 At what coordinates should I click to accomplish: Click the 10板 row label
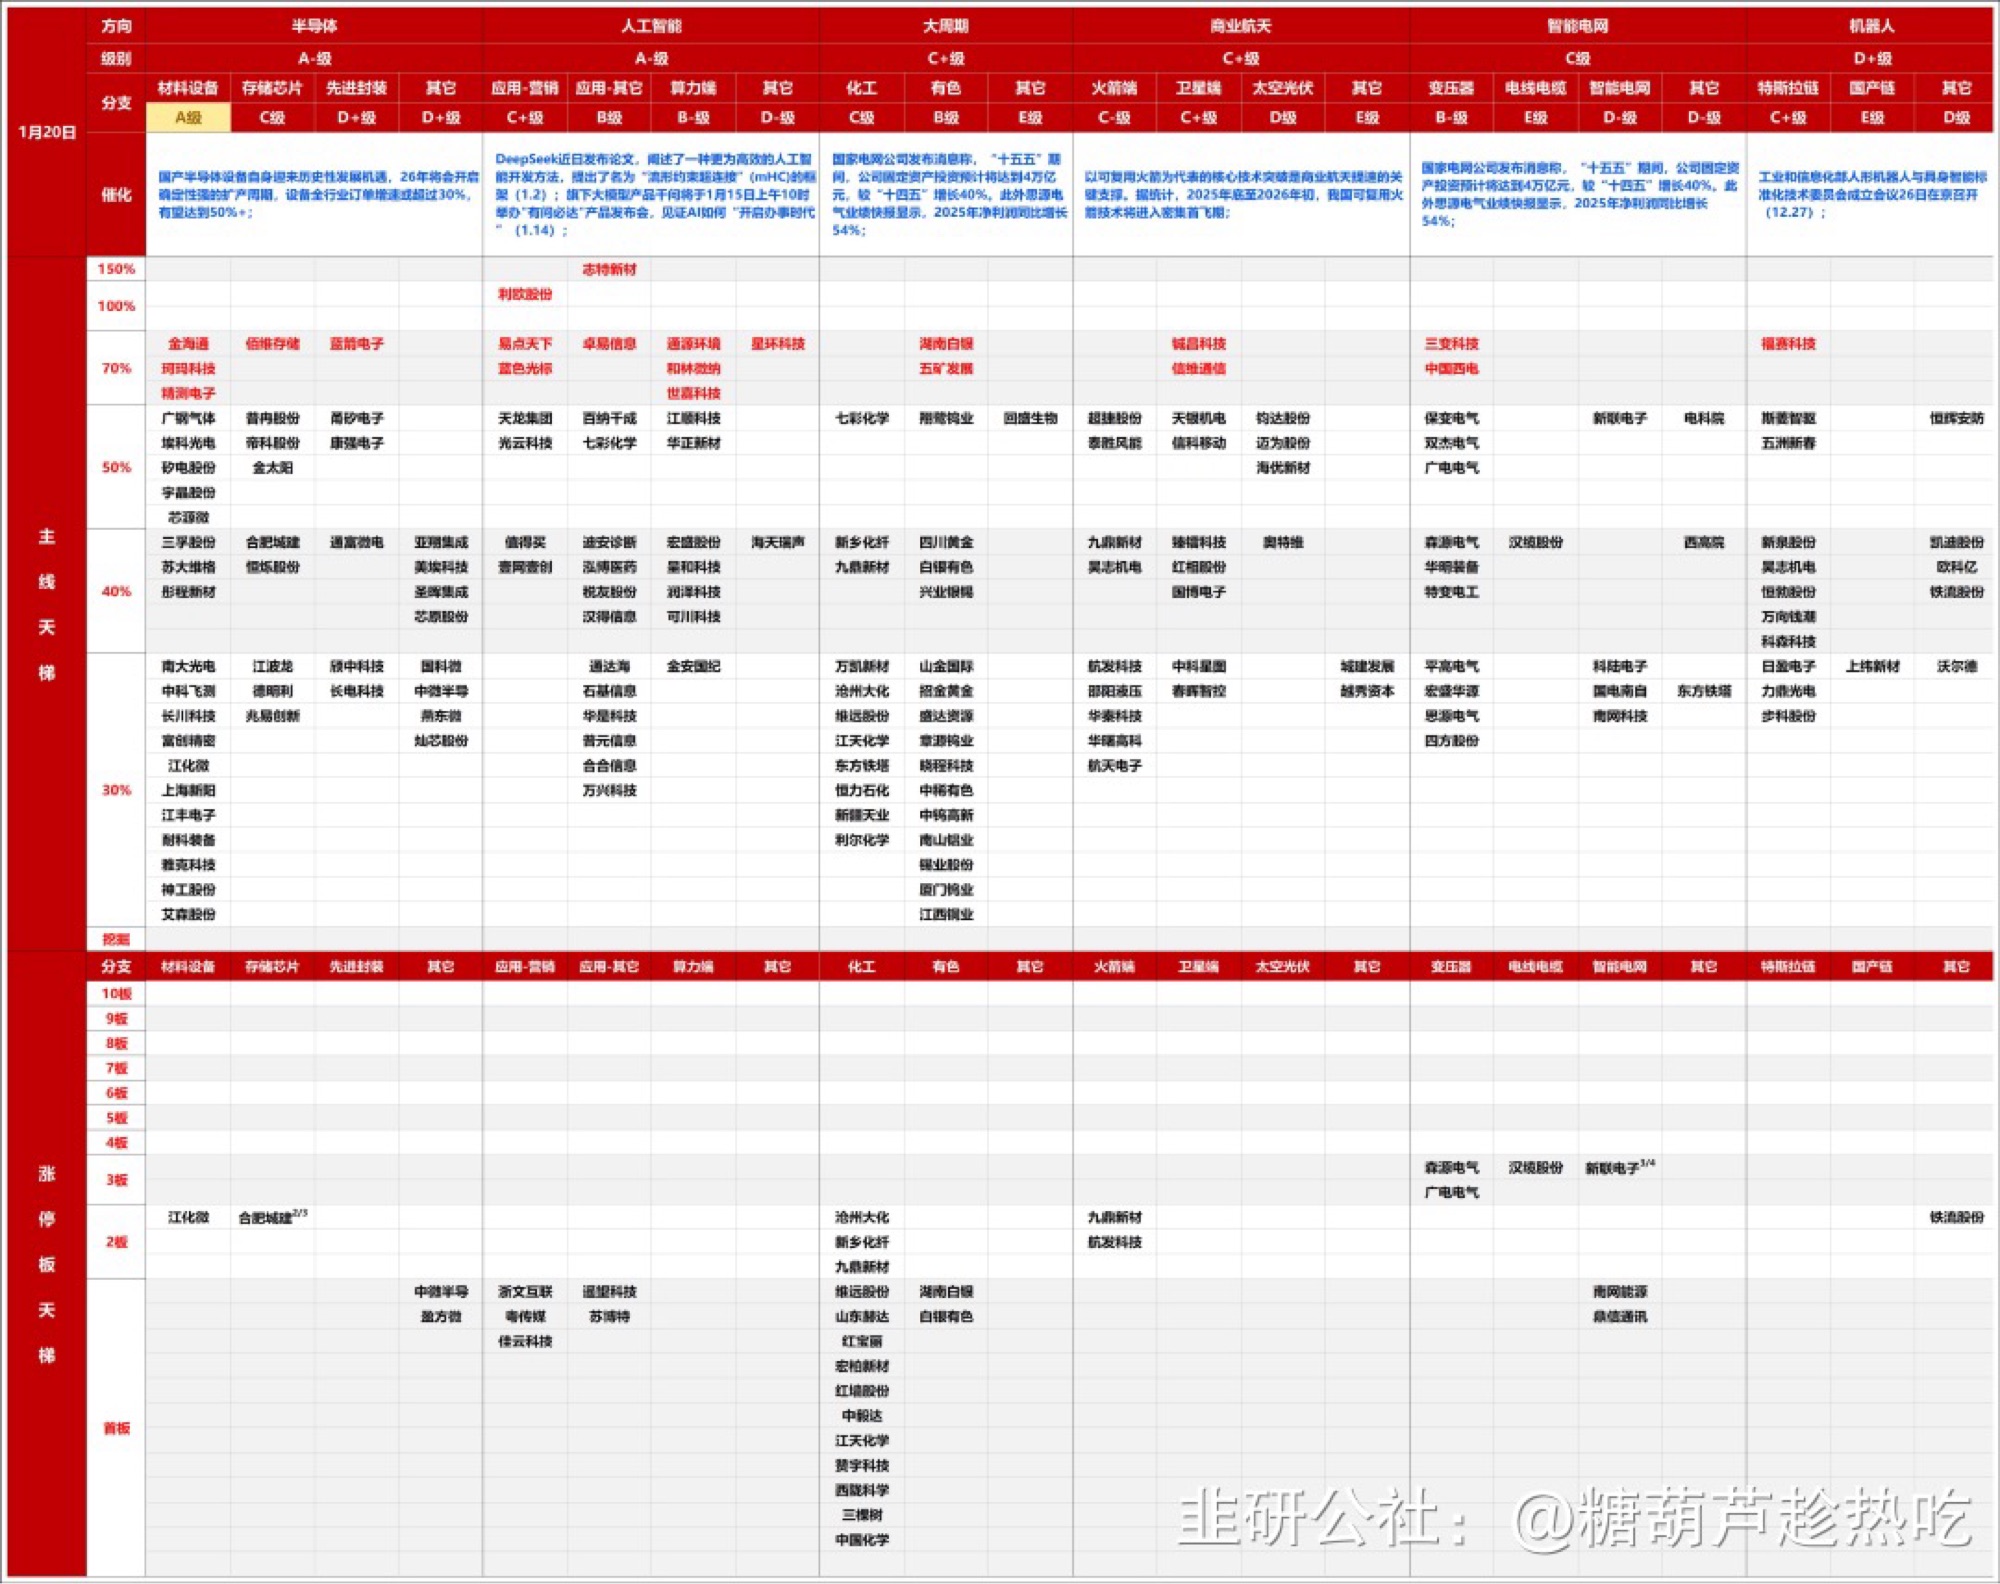pos(116,993)
